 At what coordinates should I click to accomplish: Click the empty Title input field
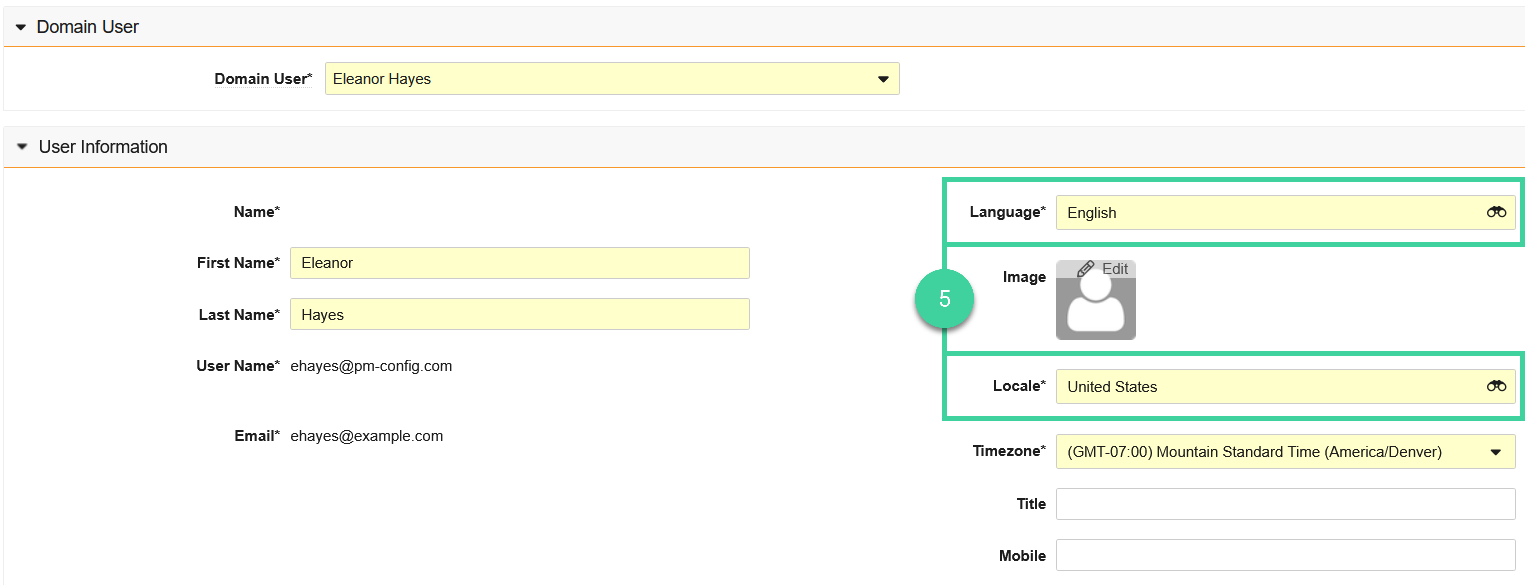(x=1285, y=503)
